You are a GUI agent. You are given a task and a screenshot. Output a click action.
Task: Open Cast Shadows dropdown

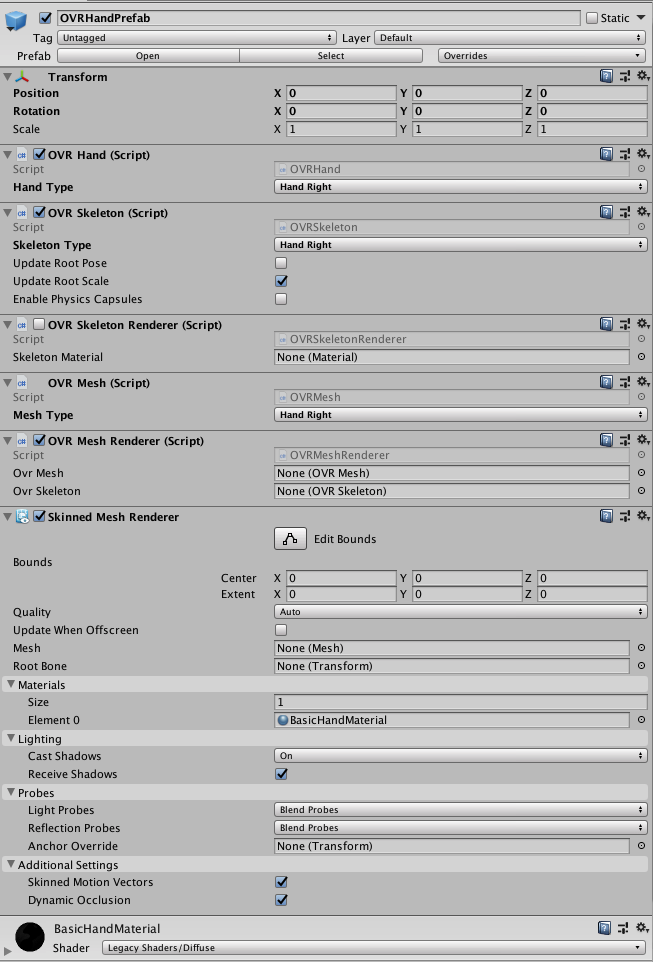pyautogui.click(x=460, y=755)
